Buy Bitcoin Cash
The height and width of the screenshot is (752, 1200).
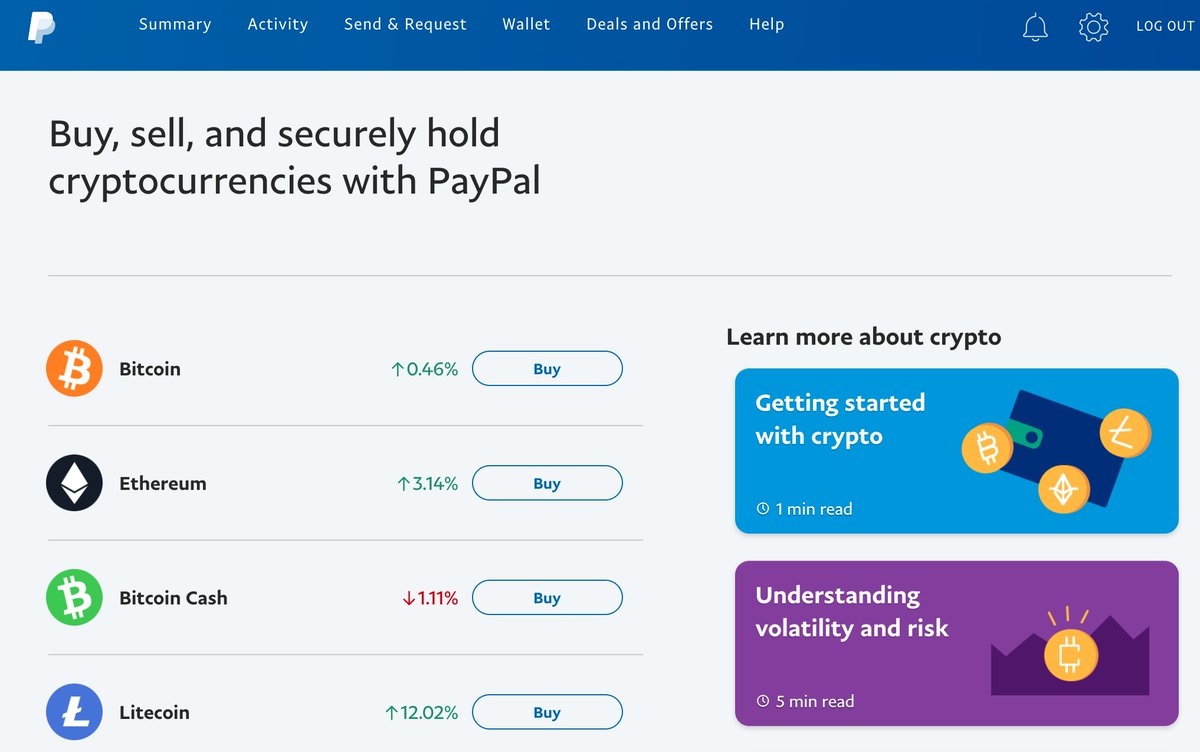(x=547, y=598)
